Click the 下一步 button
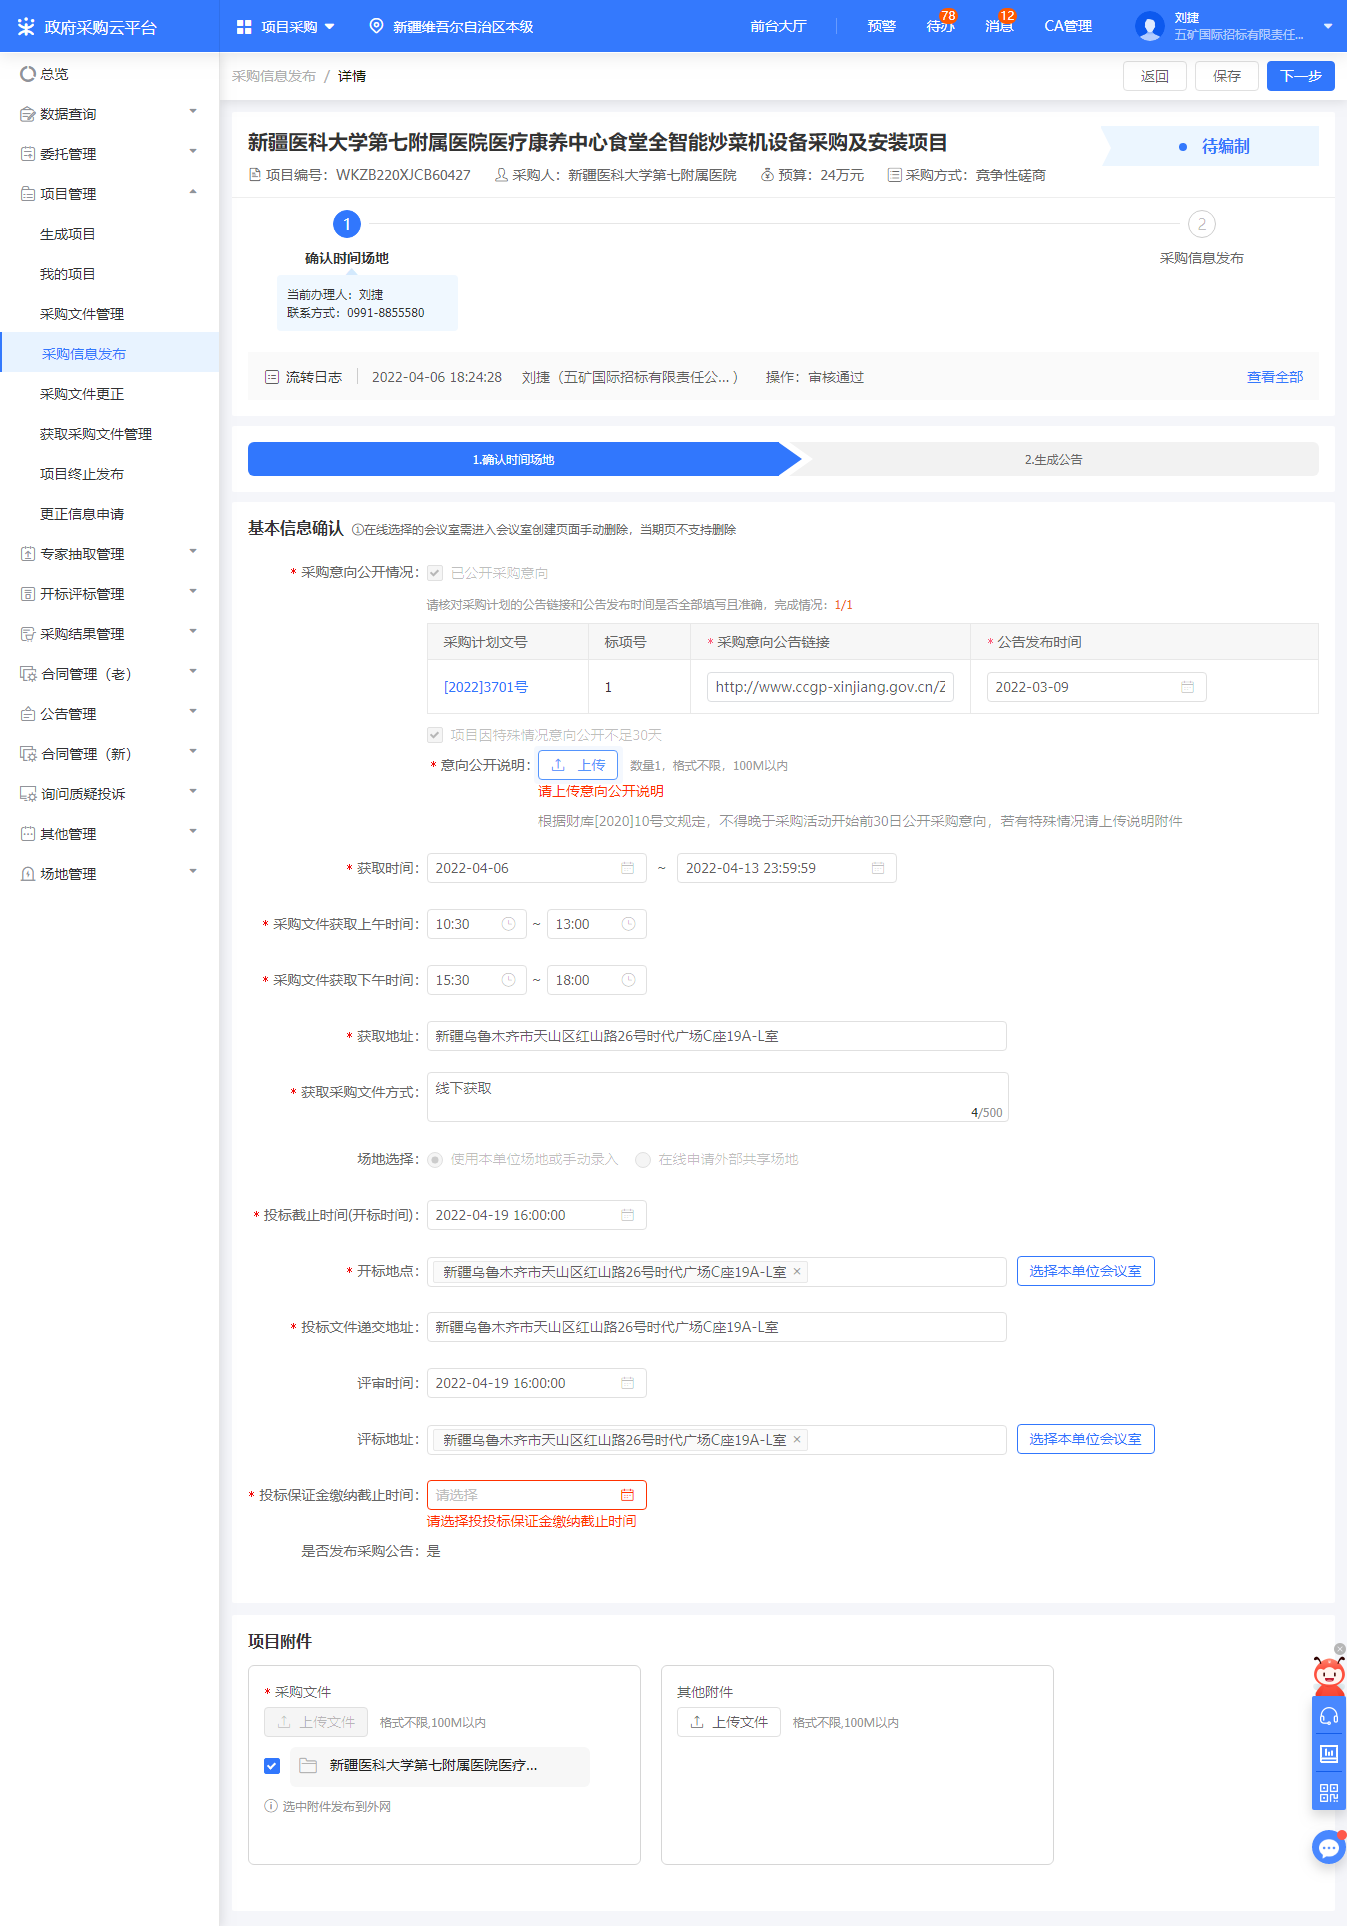The height and width of the screenshot is (1926, 1347). coord(1300,76)
